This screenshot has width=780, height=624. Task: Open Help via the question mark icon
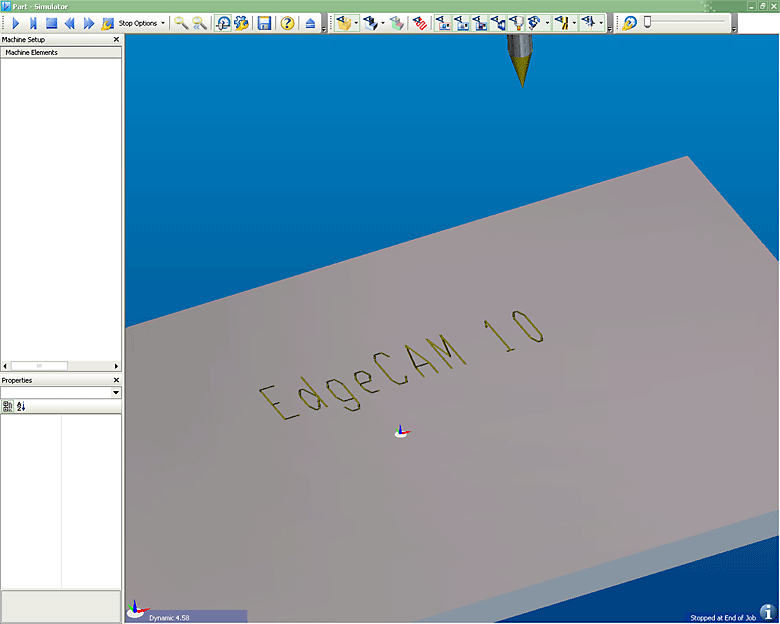[x=287, y=23]
